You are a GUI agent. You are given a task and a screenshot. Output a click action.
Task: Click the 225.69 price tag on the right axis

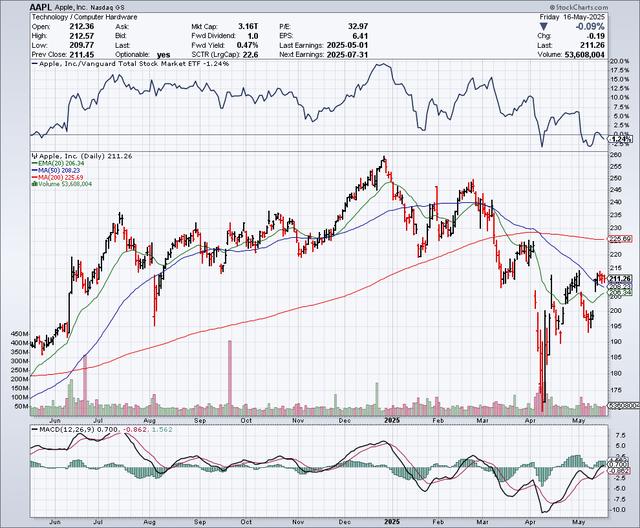pyautogui.click(x=620, y=239)
